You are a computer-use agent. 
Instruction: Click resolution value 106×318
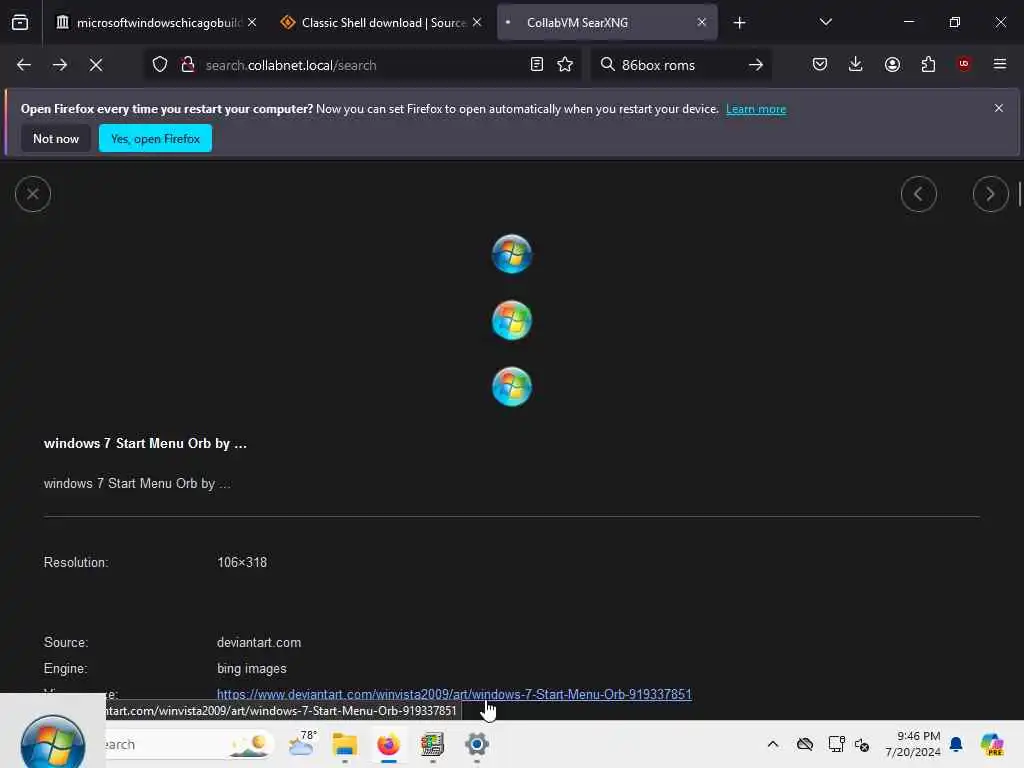point(242,562)
